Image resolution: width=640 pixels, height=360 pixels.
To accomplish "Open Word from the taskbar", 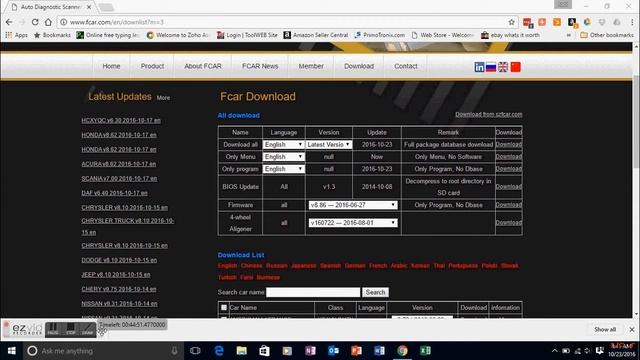I will point(379,351).
